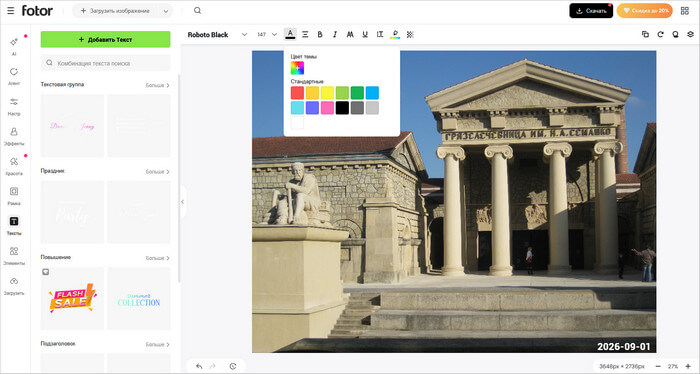The width and height of the screenshot is (700, 374).
Task: Toggle bold formatting
Action: [320, 34]
